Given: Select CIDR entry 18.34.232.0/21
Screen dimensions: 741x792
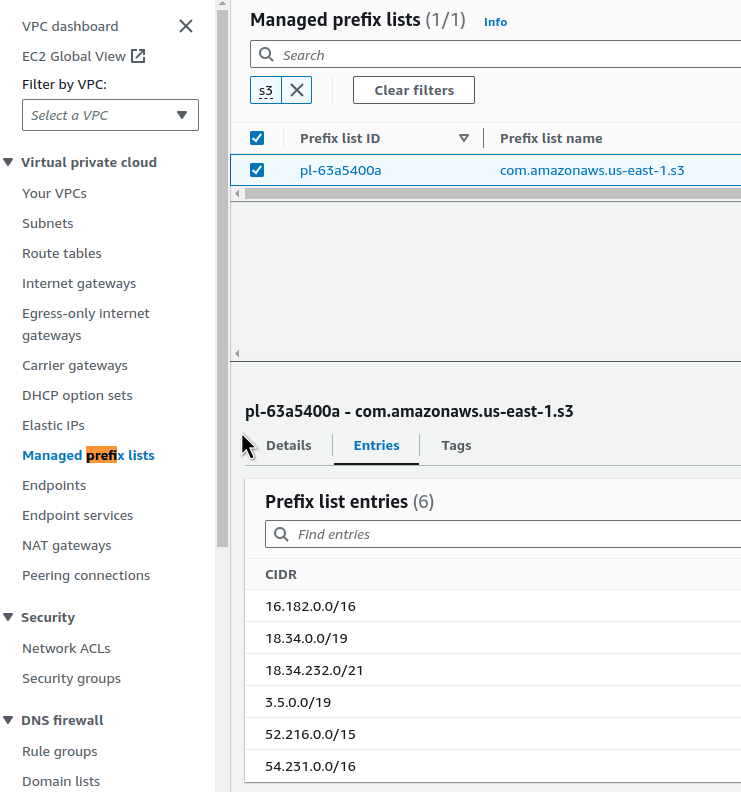Looking at the screenshot, I should (314, 671).
